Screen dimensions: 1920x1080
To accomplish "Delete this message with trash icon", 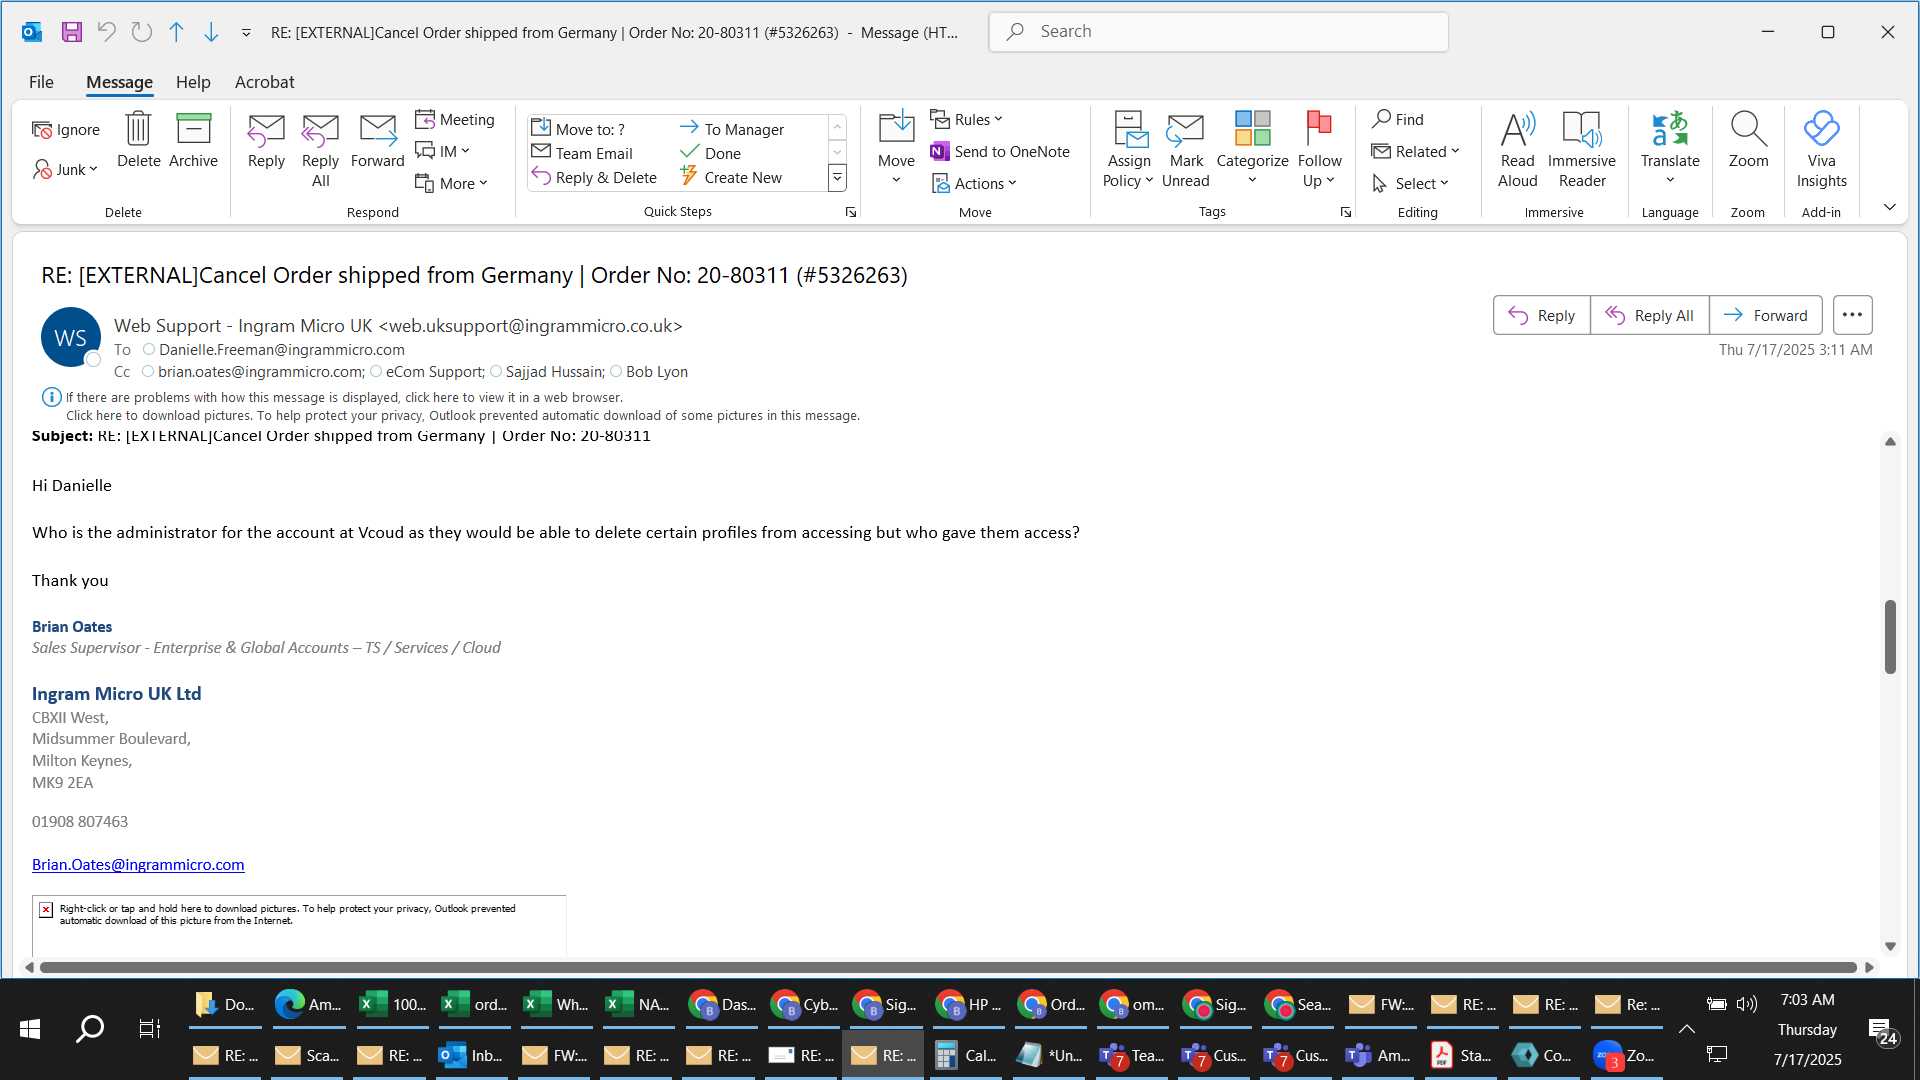I will coord(138,140).
